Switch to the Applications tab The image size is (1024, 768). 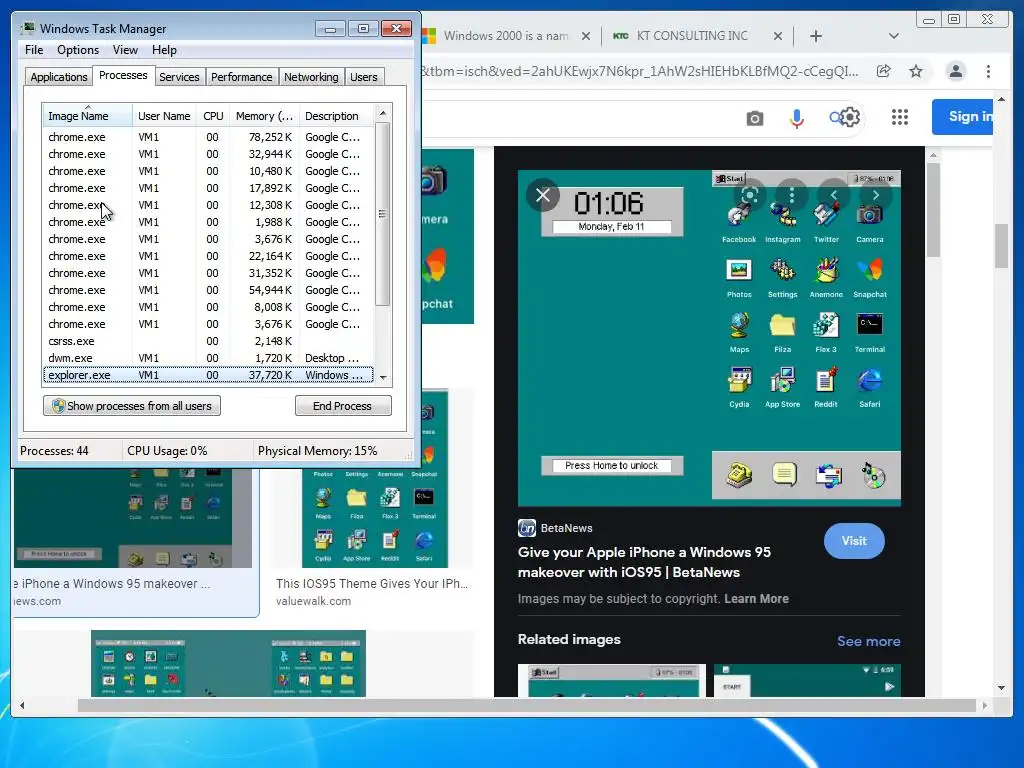click(59, 77)
